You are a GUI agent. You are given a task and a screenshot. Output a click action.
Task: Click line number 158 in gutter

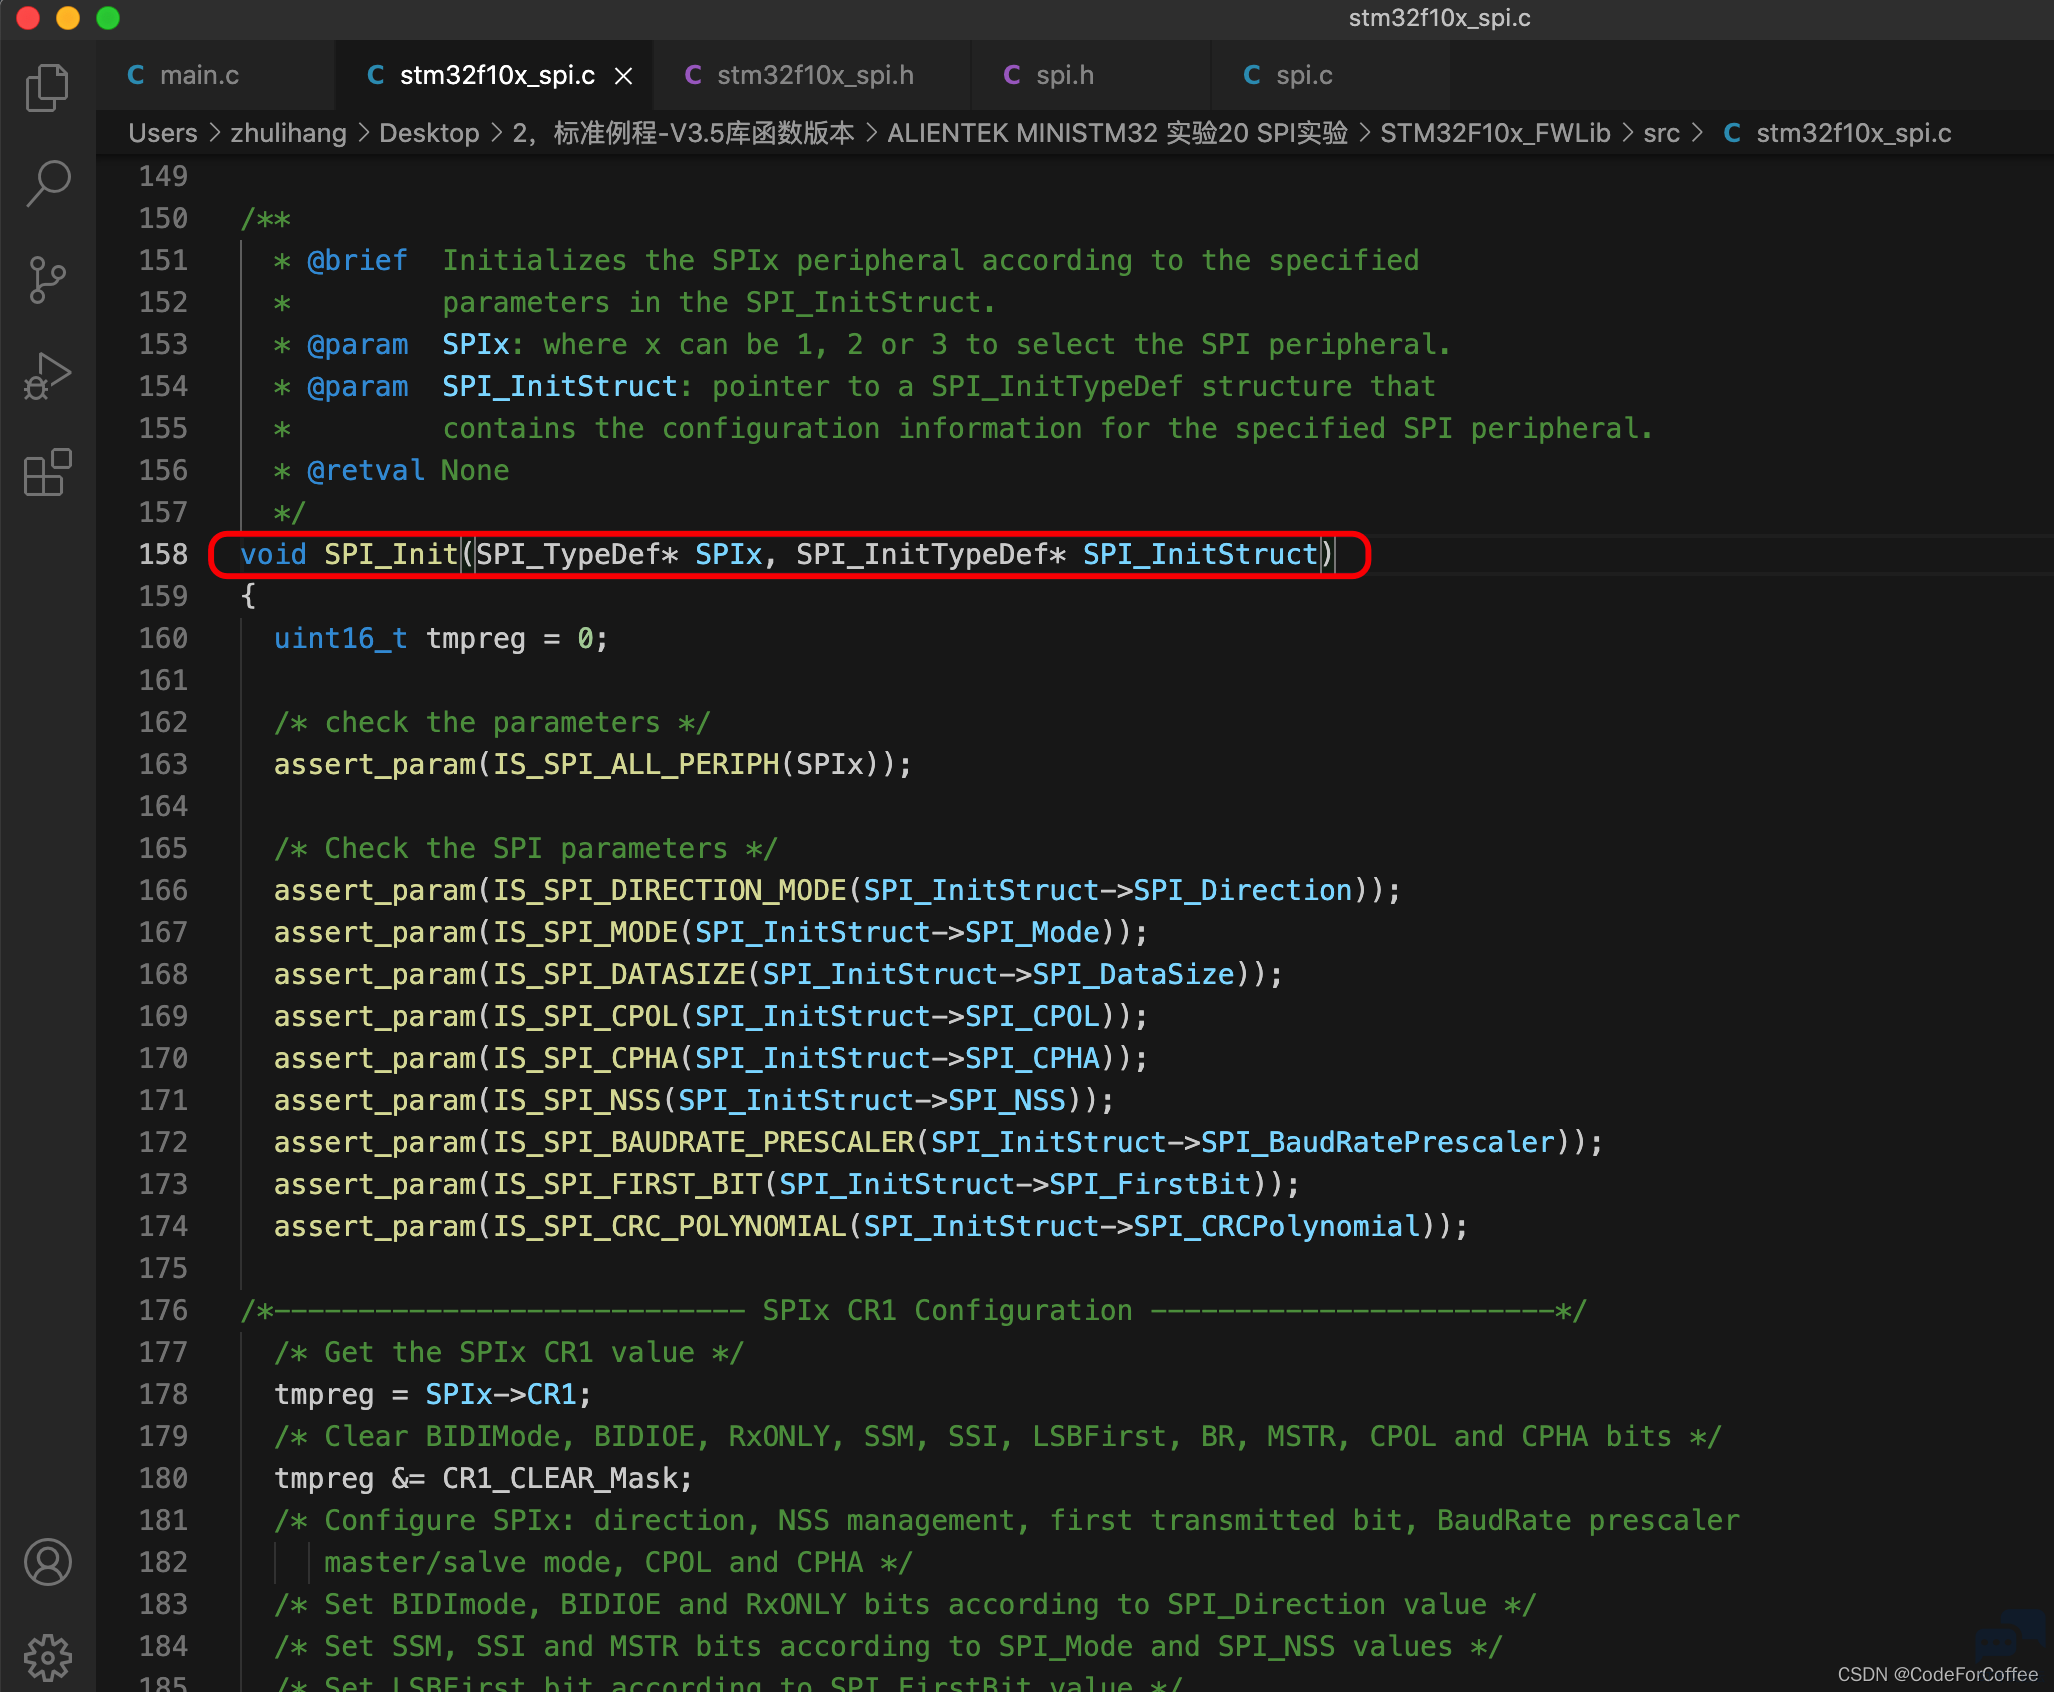click(x=163, y=554)
